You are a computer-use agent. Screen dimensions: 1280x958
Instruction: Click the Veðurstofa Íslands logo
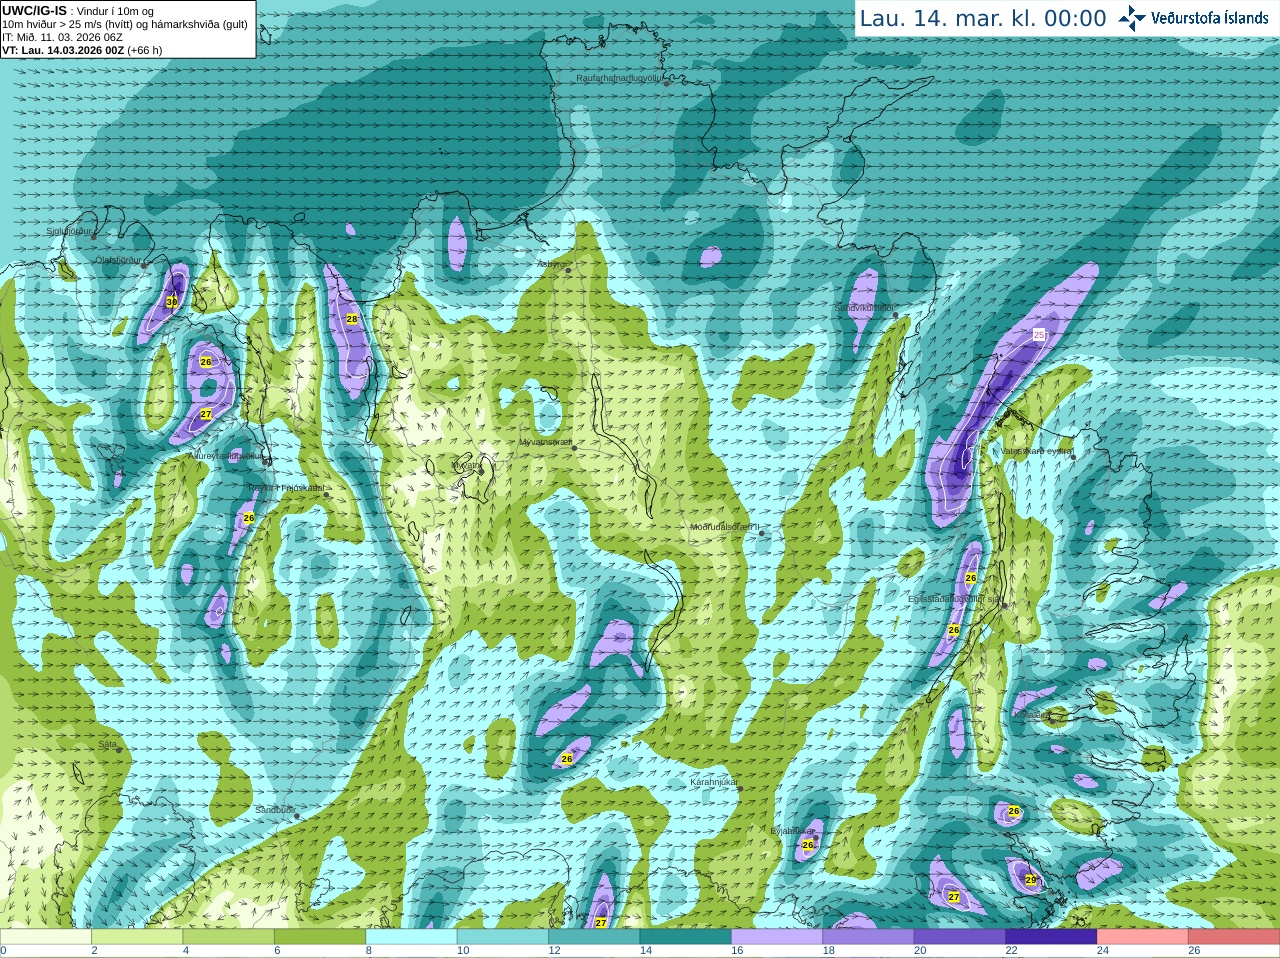point(1193,18)
